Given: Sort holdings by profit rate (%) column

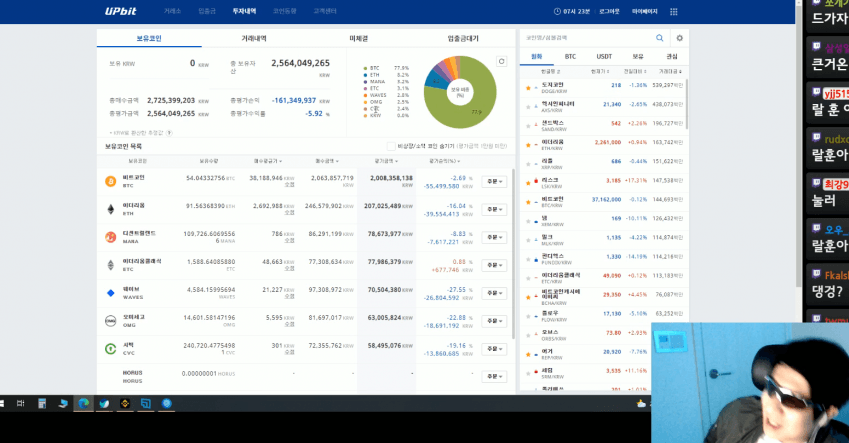Looking at the screenshot, I should coord(444,161).
